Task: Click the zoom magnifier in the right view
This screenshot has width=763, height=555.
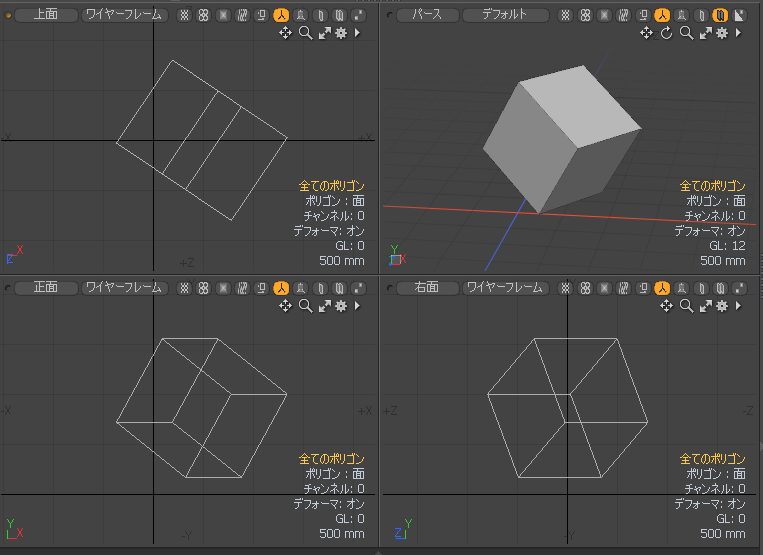Action: coord(686,305)
